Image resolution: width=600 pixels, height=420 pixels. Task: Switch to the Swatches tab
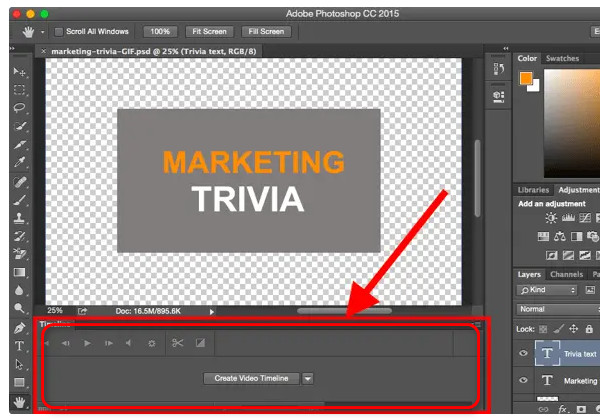[x=562, y=59]
